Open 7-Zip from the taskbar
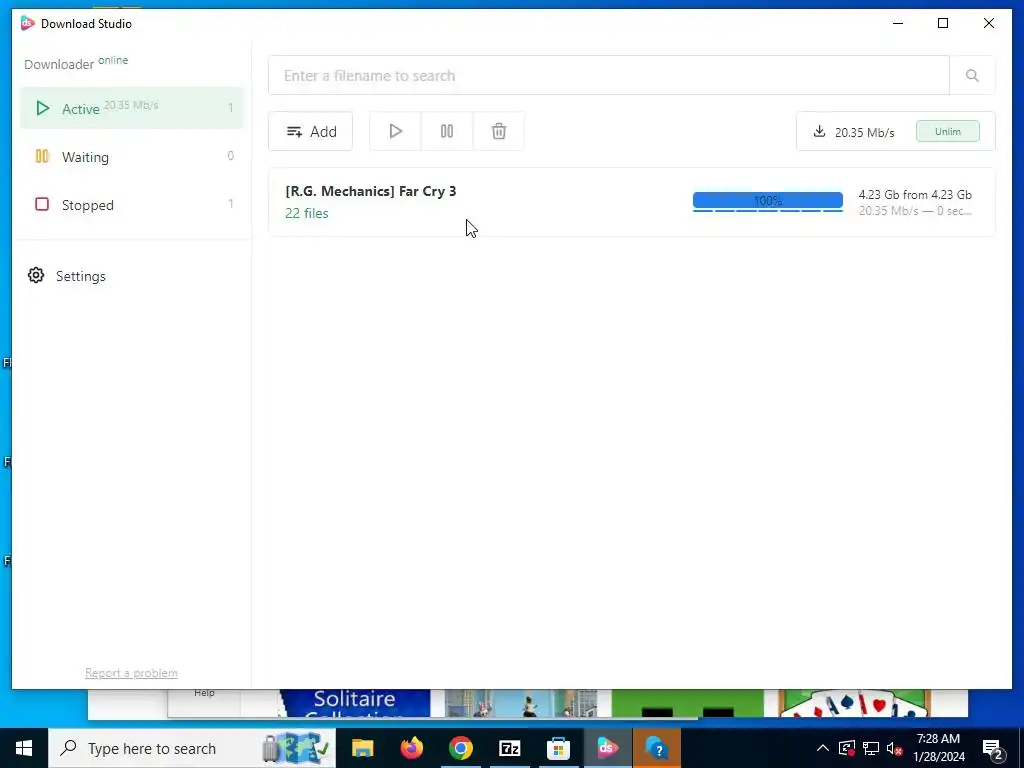1024x768 pixels. (x=509, y=748)
